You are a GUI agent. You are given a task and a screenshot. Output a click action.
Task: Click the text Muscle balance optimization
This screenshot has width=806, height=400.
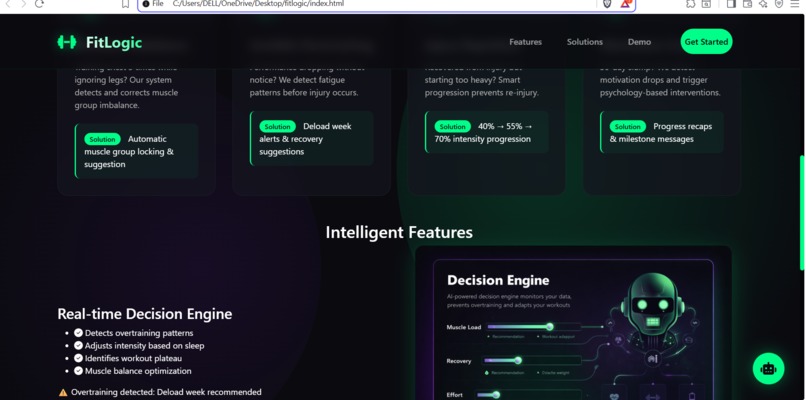(x=138, y=371)
